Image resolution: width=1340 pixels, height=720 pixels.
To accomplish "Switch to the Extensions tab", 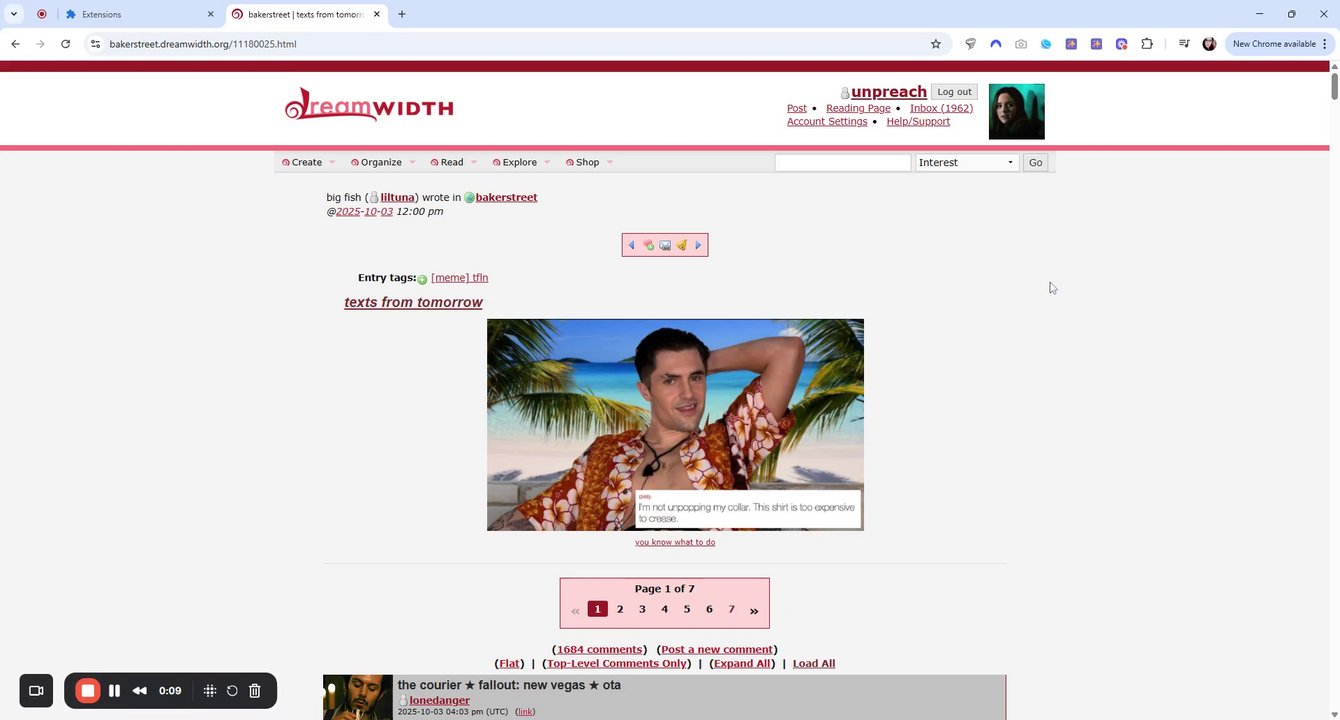I will (140, 14).
